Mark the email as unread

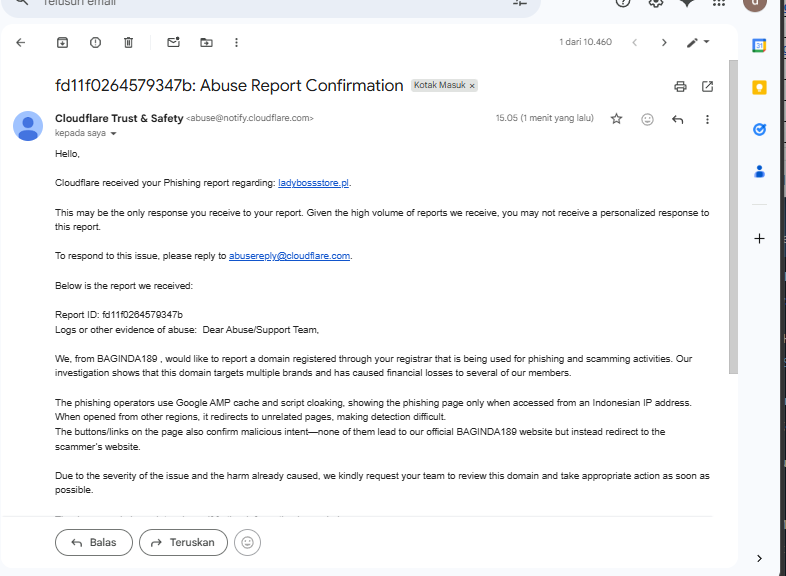[x=173, y=42]
